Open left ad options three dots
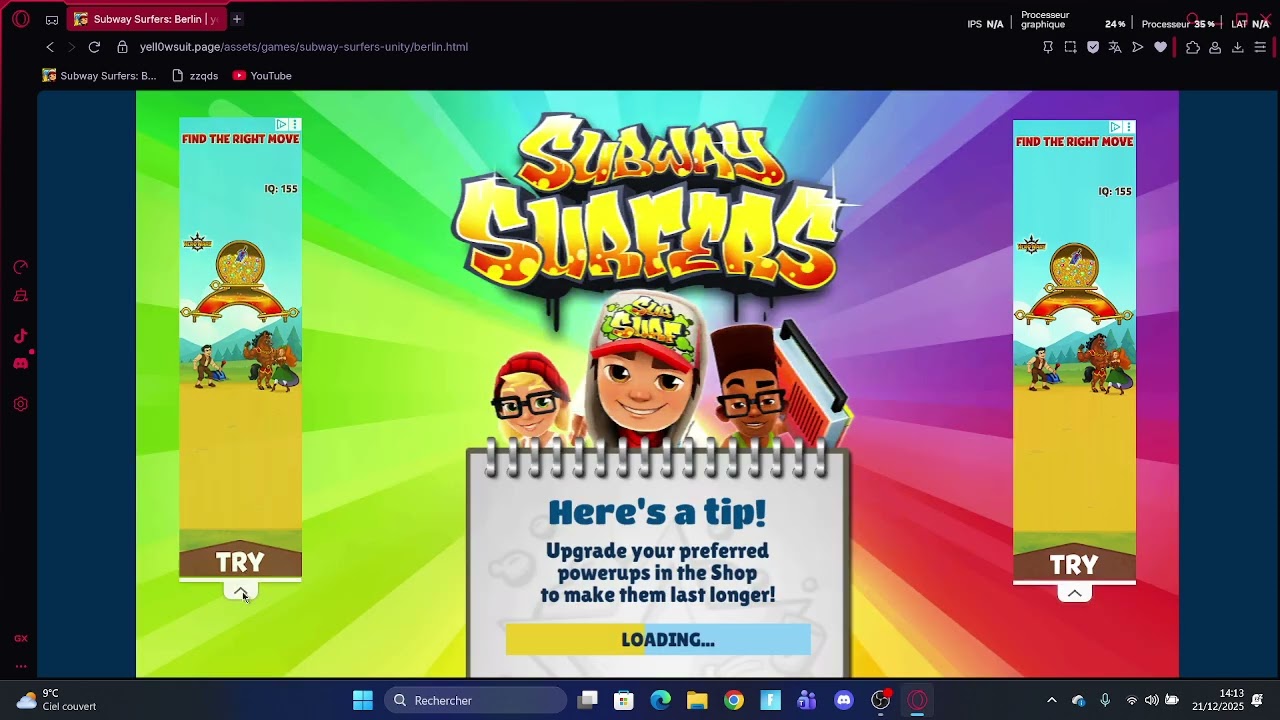Viewport: 1280px width, 720px height. [295, 124]
